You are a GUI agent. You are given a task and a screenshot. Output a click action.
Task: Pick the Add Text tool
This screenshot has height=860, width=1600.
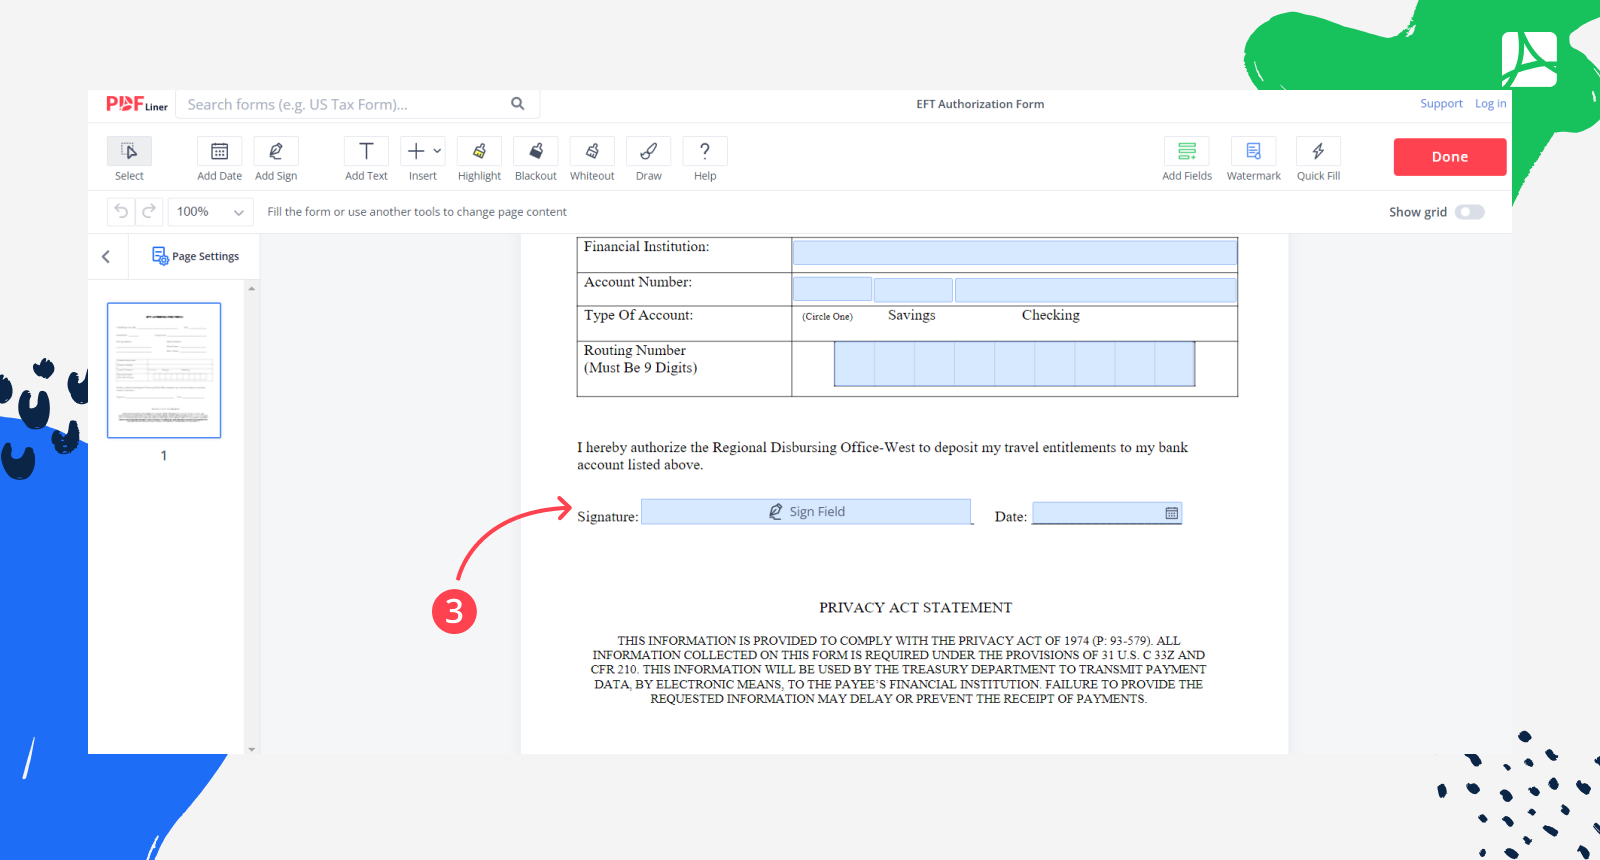coord(366,160)
